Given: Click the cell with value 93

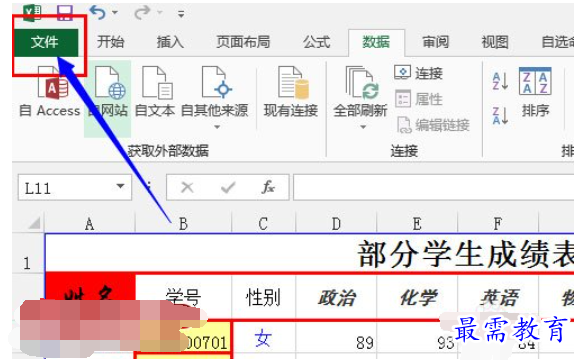Looking at the screenshot, I should (417, 338).
